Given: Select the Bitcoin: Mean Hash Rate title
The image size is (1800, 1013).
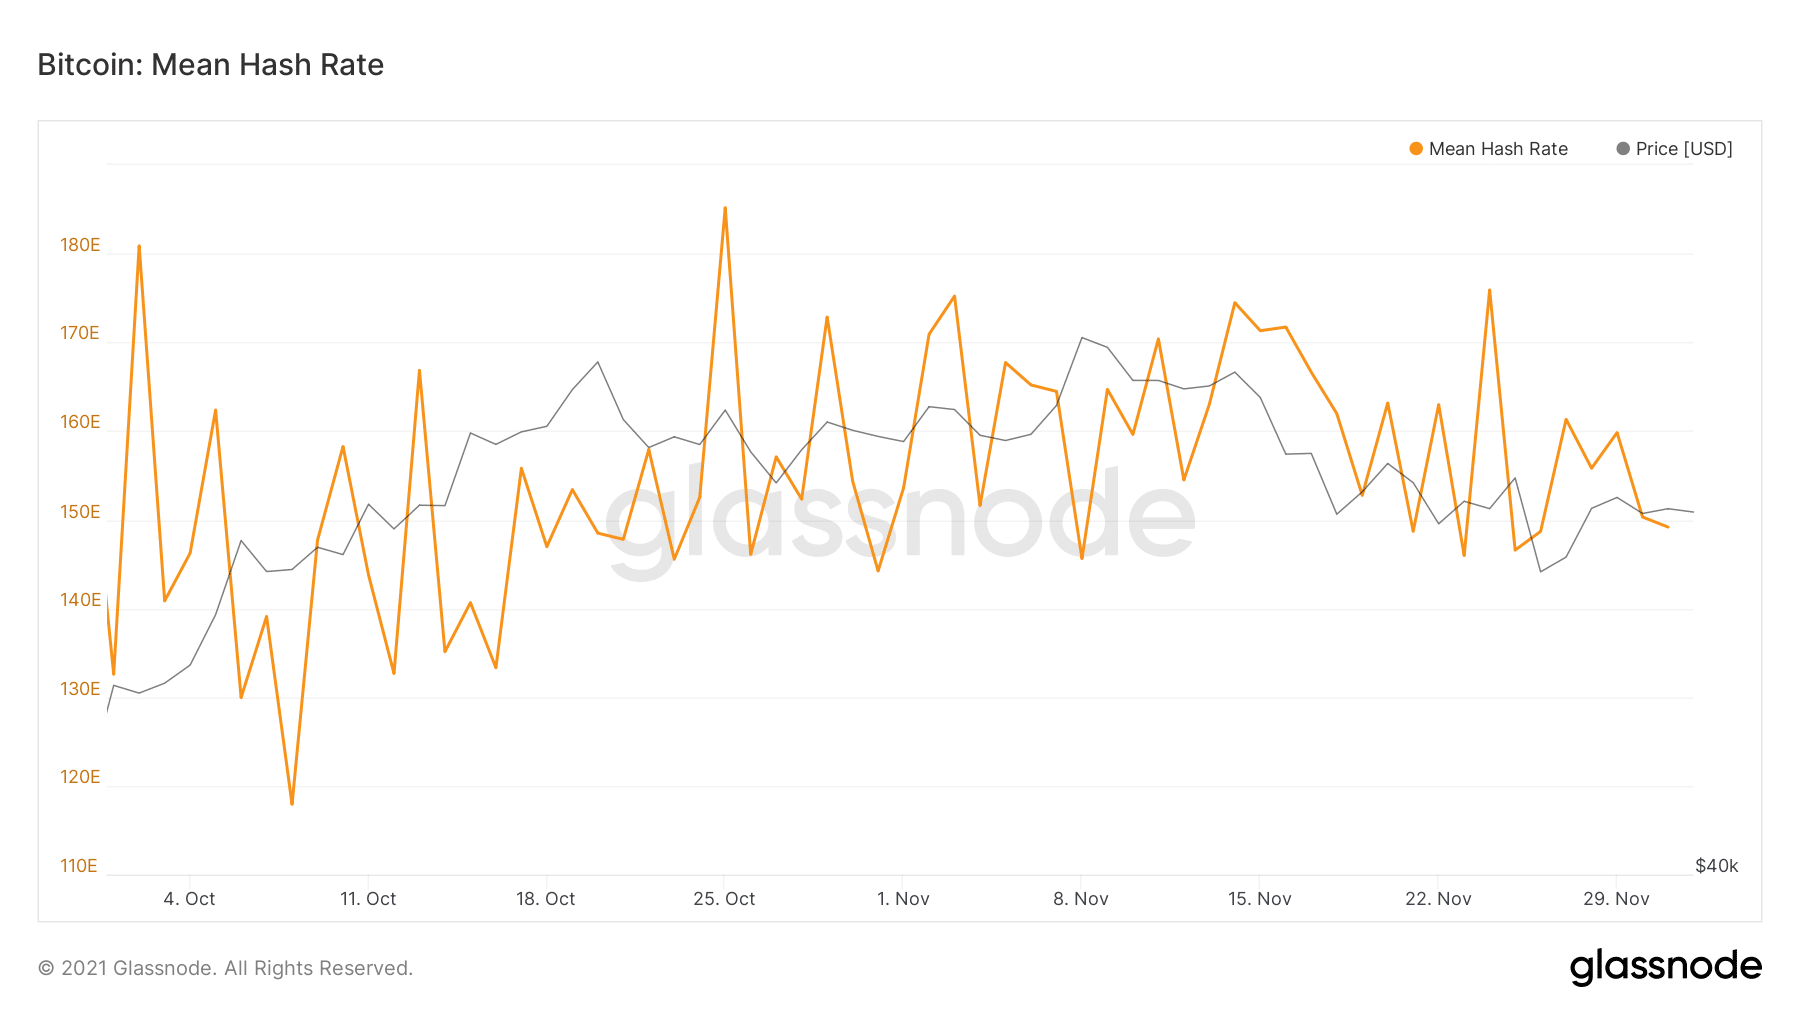Looking at the screenshot, I should pos(211,65).
